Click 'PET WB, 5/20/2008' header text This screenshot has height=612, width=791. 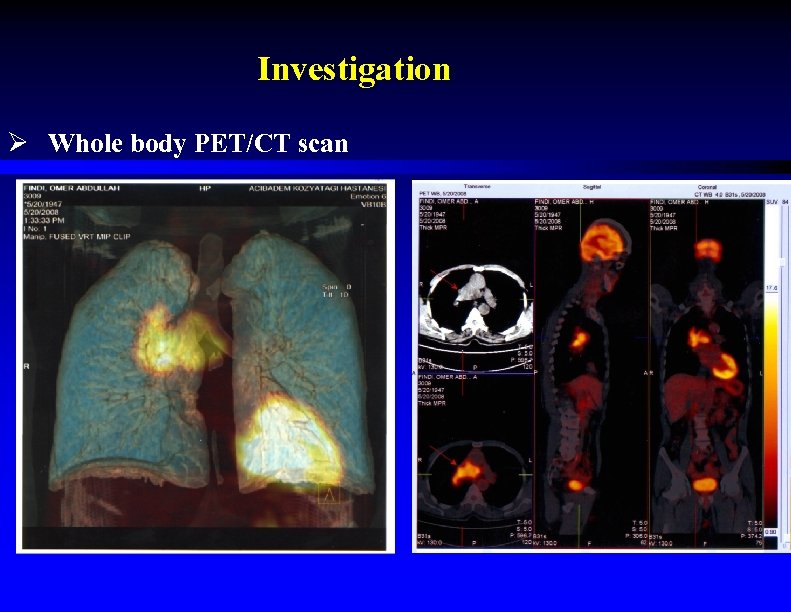[x=443, y=194]
